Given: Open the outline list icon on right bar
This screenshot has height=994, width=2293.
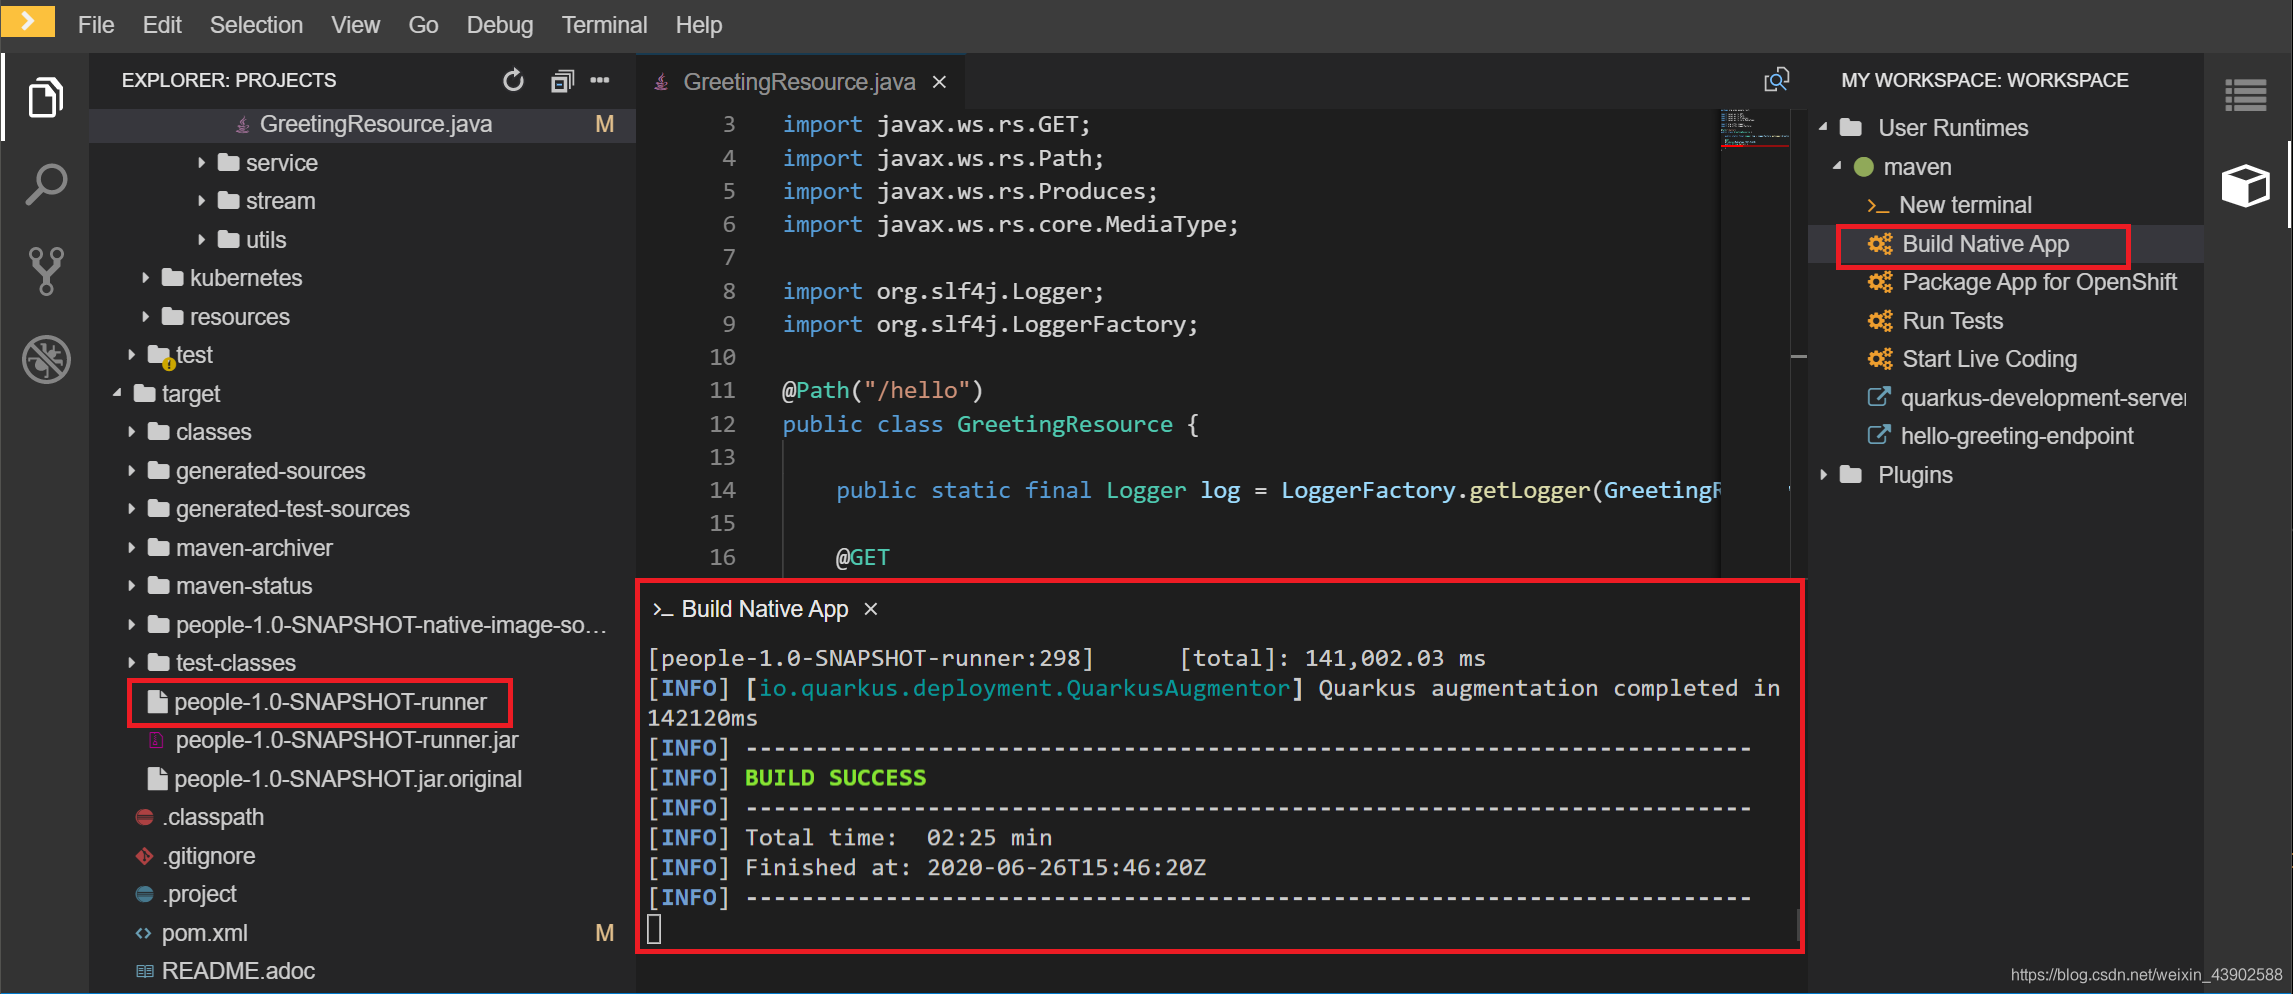Looking at the screenshot, I should pyautogui.click(x=2246, y=96).
